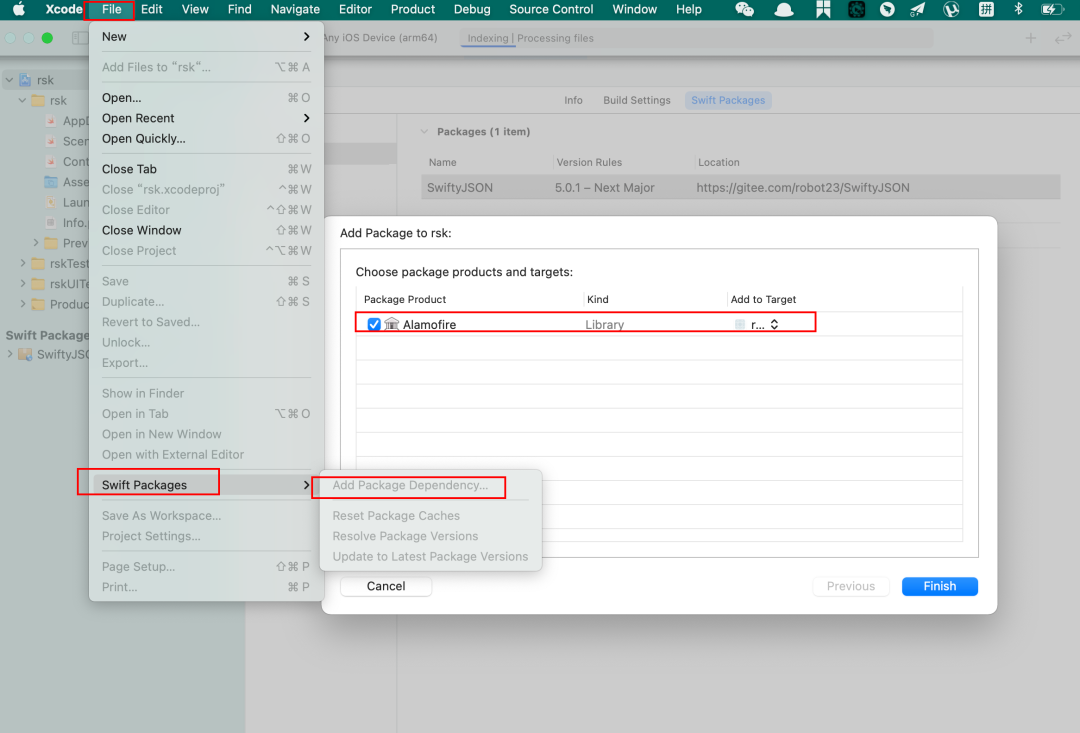Expand the rskTests folder

[23, 263]
